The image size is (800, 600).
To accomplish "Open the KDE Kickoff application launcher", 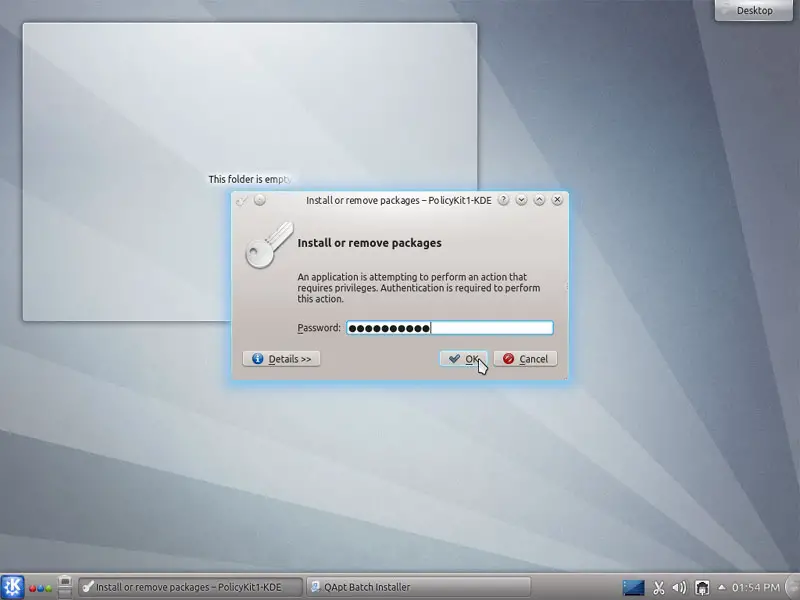I will pos(12,587).
